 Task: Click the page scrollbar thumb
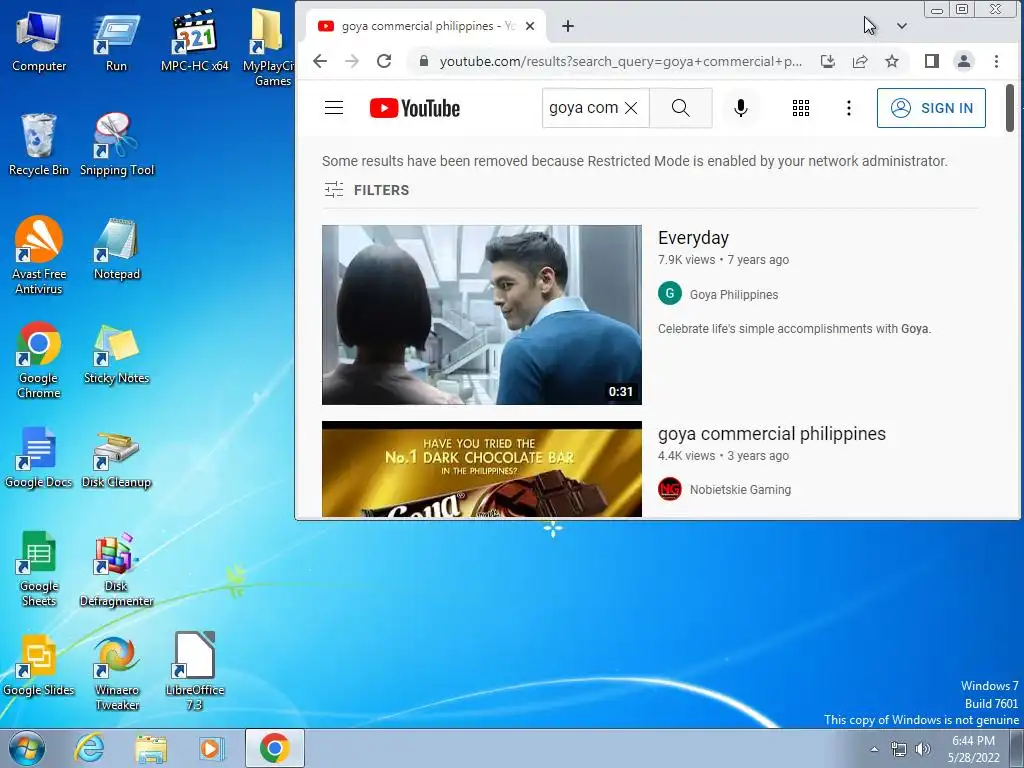coord(1010,108)
